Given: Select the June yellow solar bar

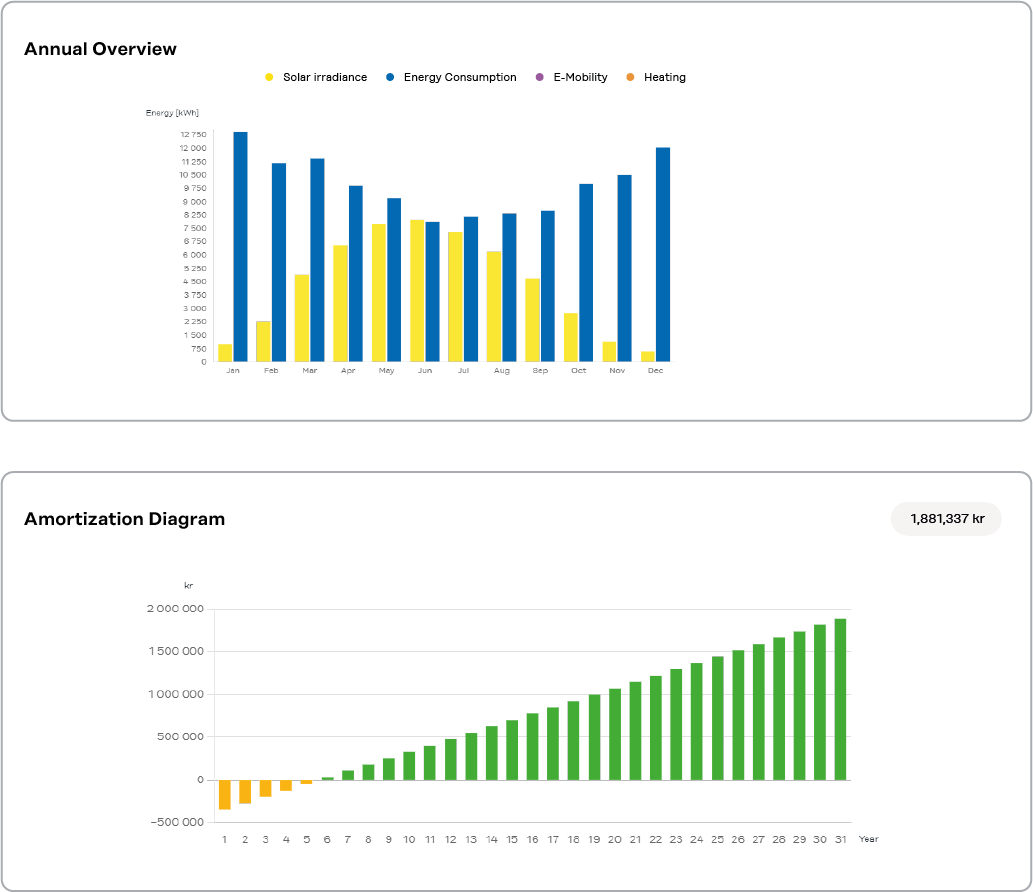Looking at the screenshot, I should coord(417,291).
